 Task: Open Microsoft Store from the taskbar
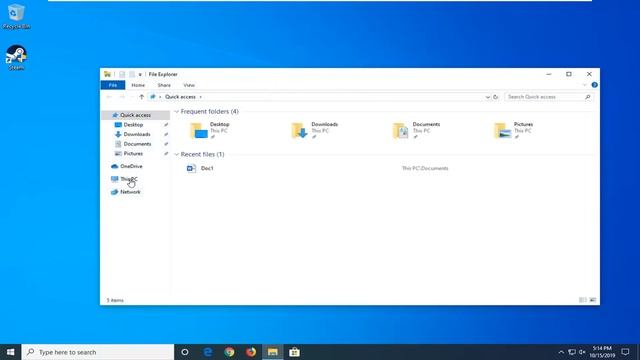tap(294, 352)
